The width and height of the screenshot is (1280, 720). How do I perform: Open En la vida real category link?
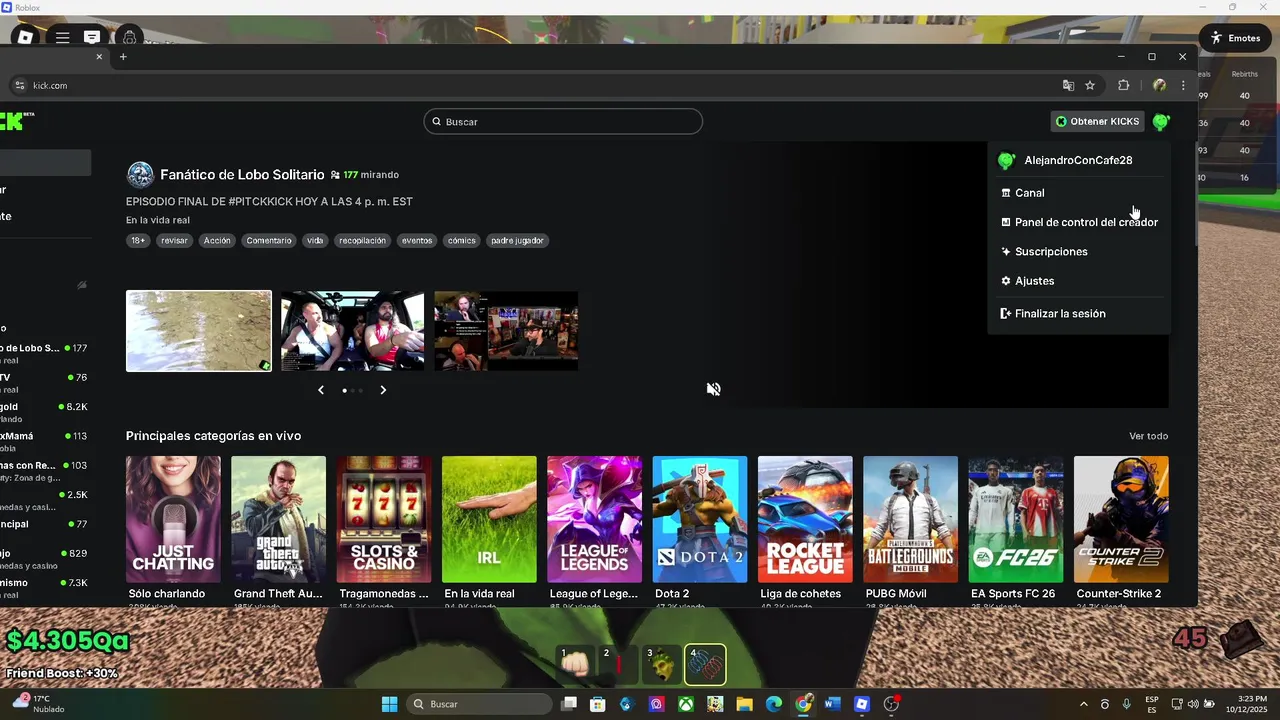[158, 220]
